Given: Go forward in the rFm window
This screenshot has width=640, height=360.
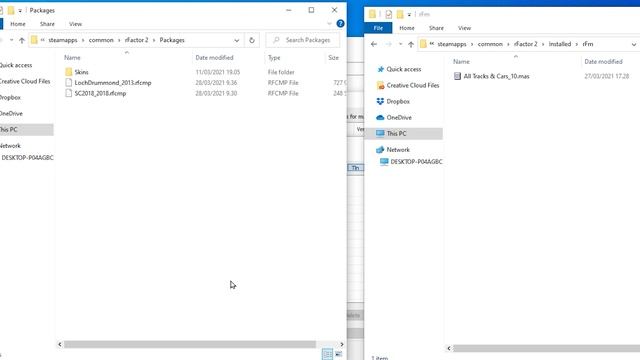Looking at the screenshot, I should coord(389,44).
